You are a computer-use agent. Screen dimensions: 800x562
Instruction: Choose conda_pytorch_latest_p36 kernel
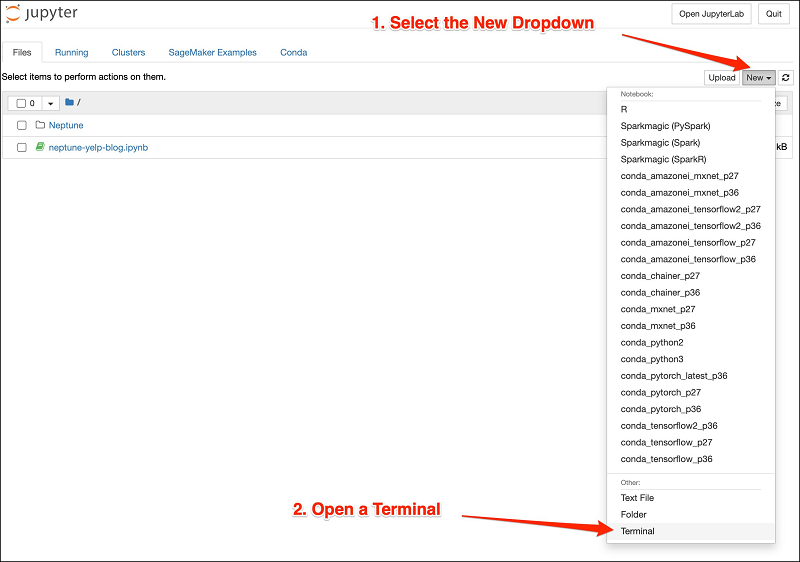(691, 376)
